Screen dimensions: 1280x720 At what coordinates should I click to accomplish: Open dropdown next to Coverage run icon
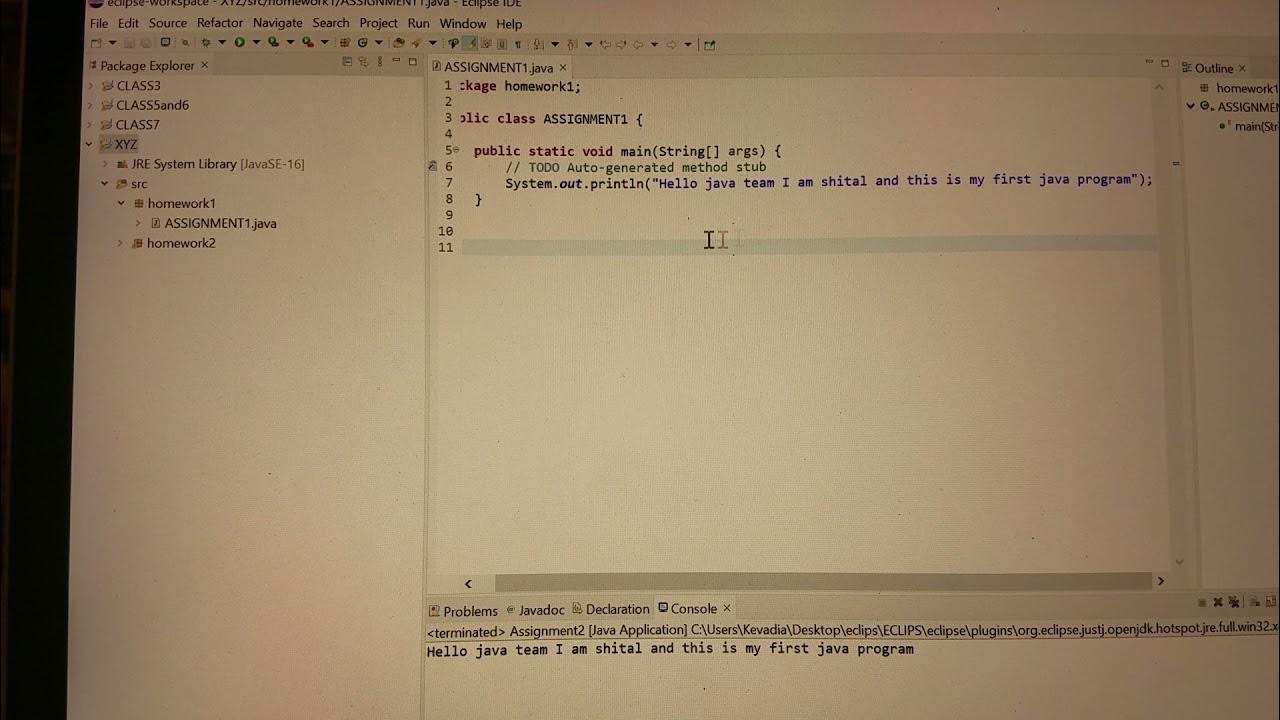click(290, 43)
